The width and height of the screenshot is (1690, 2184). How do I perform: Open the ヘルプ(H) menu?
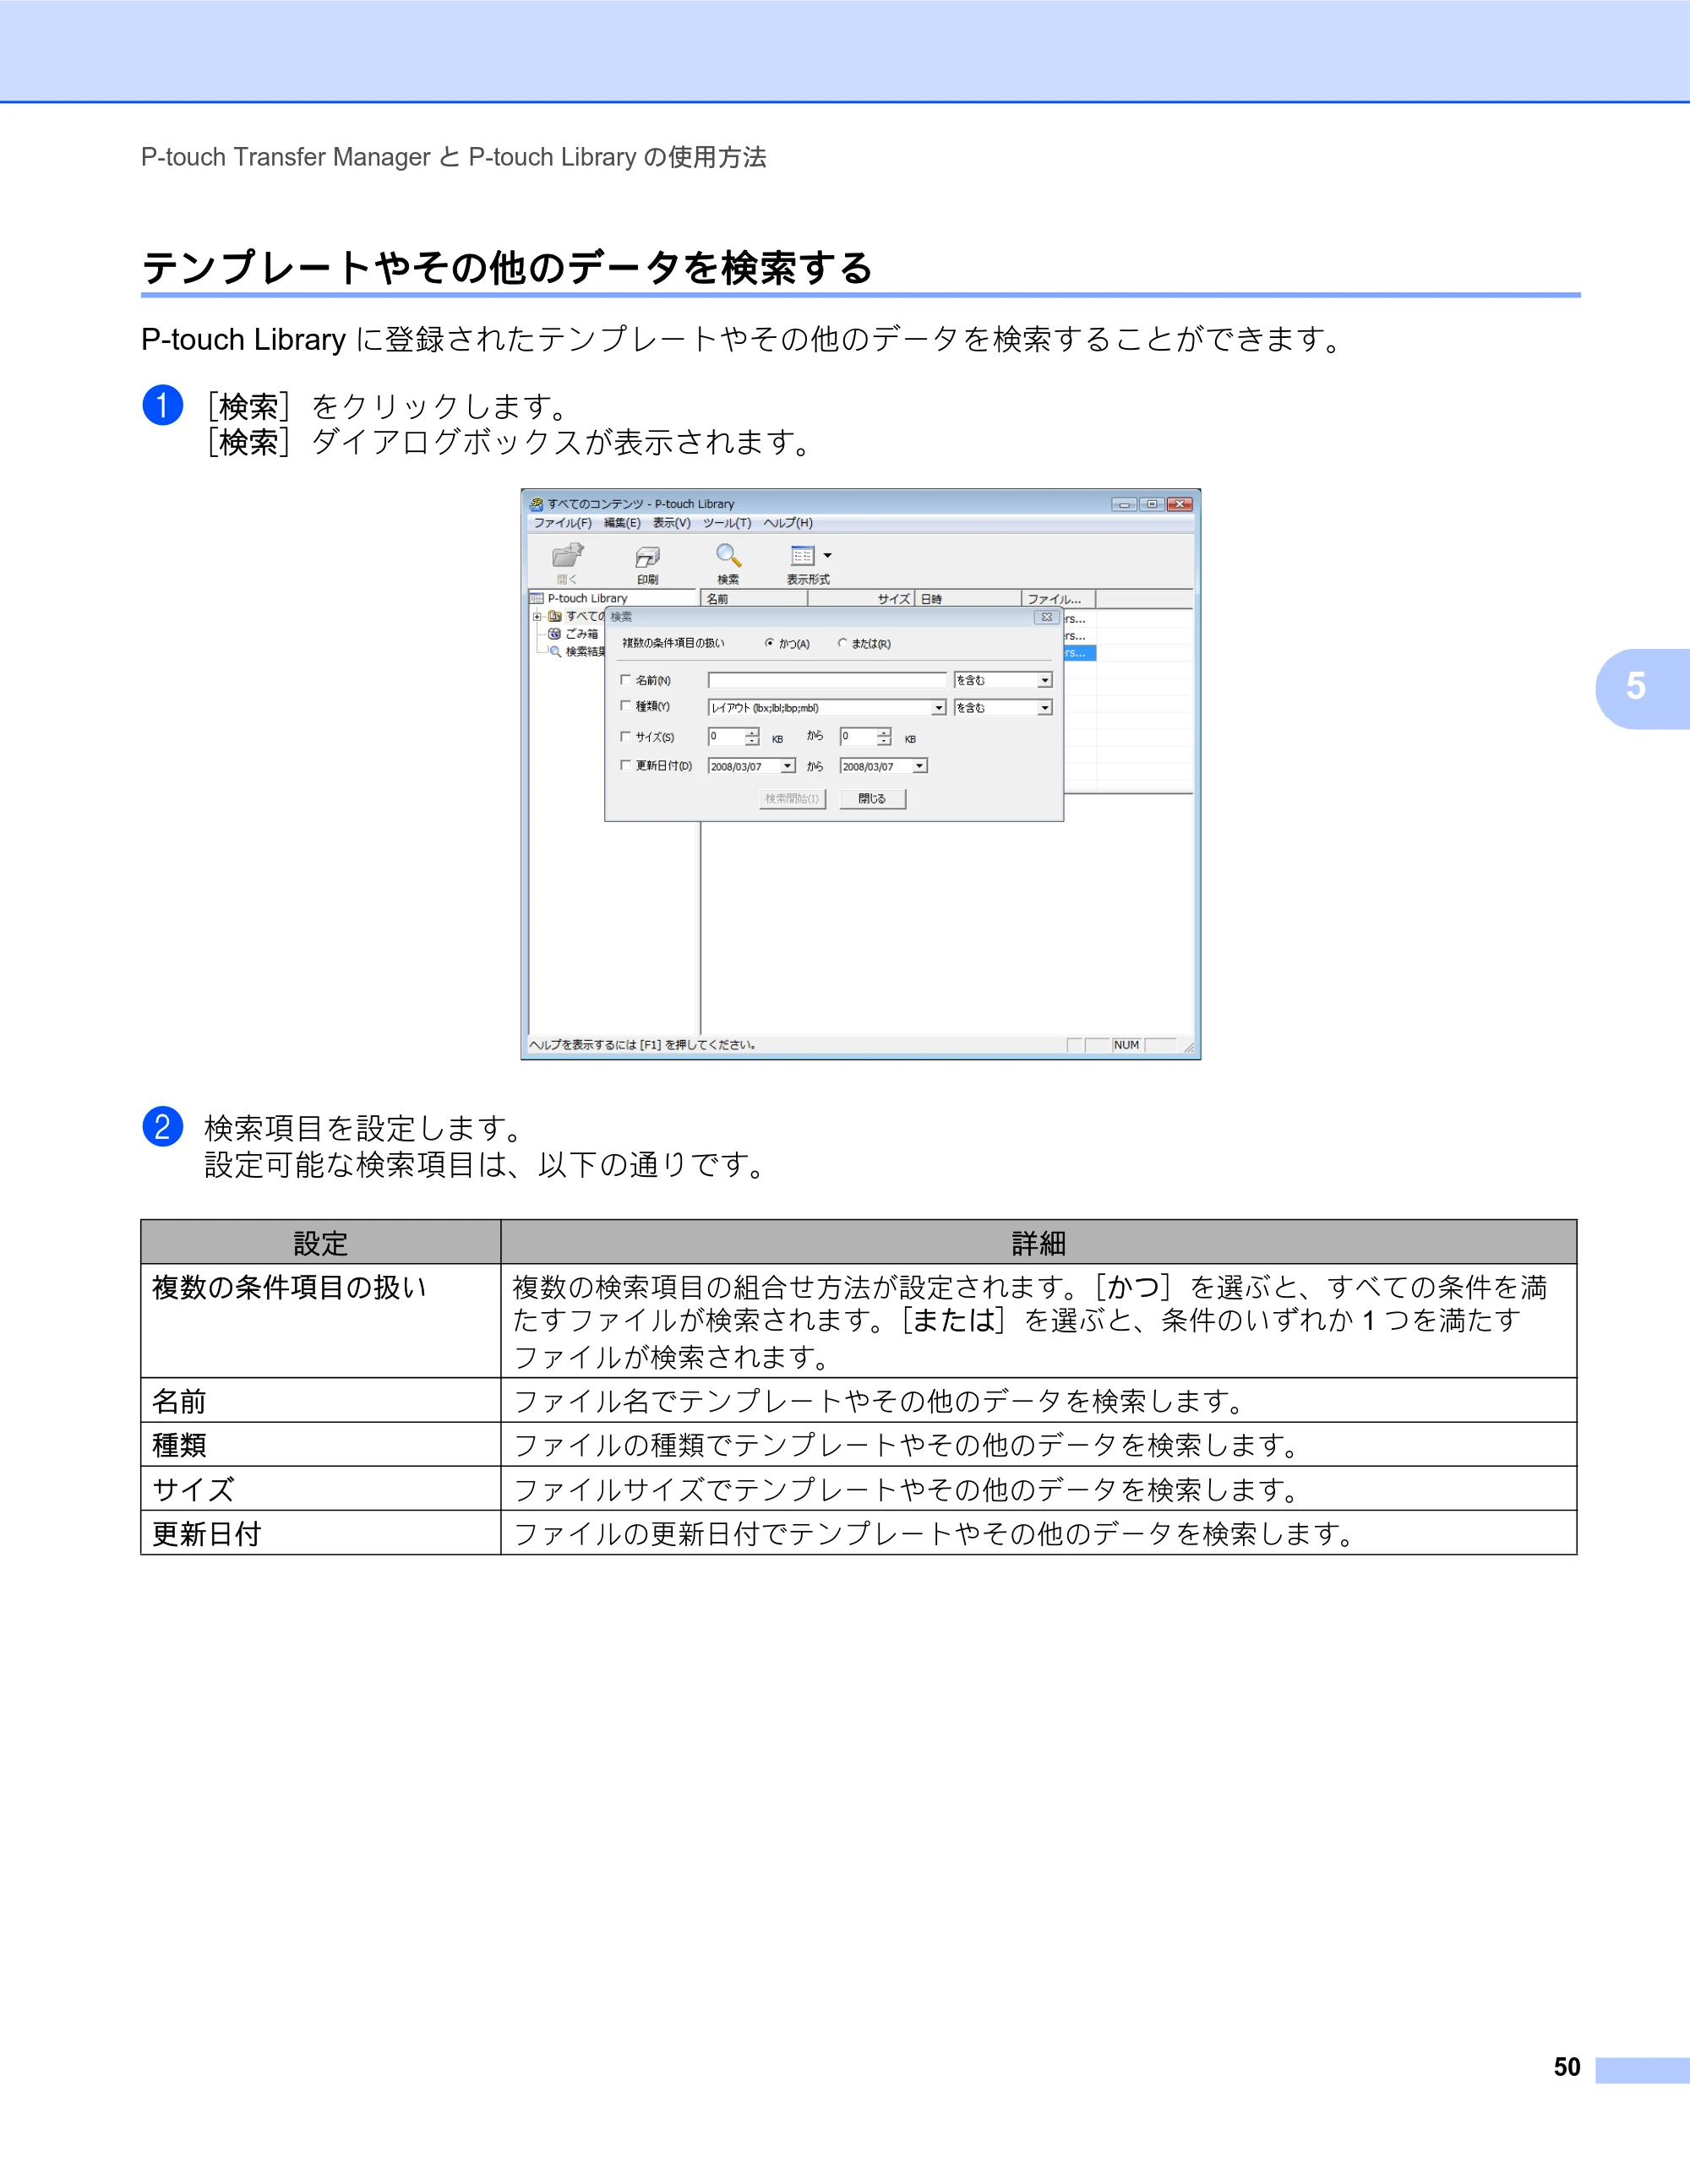tap(788, 523)
